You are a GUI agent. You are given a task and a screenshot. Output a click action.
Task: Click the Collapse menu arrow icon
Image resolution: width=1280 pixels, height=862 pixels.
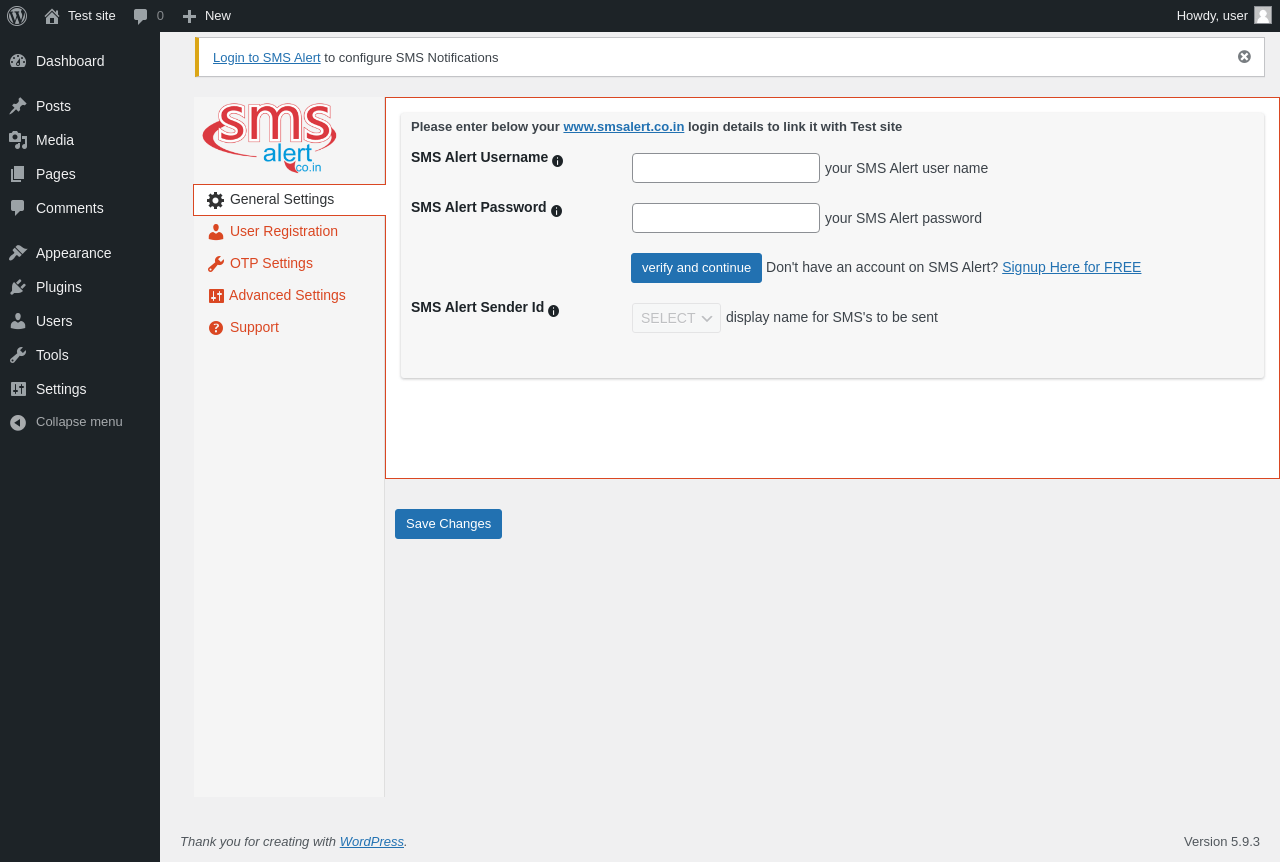coord(18,422)
